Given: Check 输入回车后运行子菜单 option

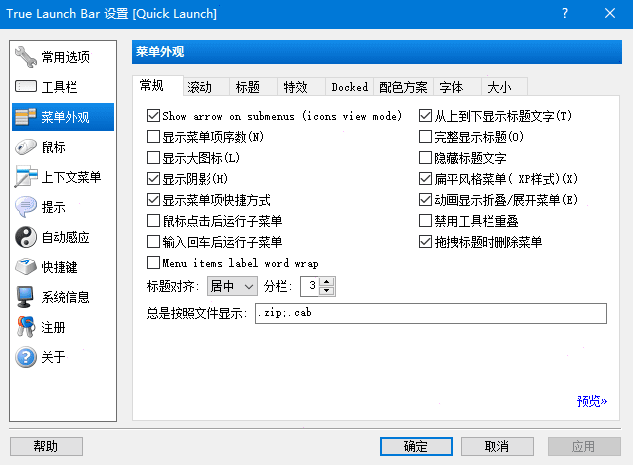Looking at the screenshot, I should click(153, 242).
